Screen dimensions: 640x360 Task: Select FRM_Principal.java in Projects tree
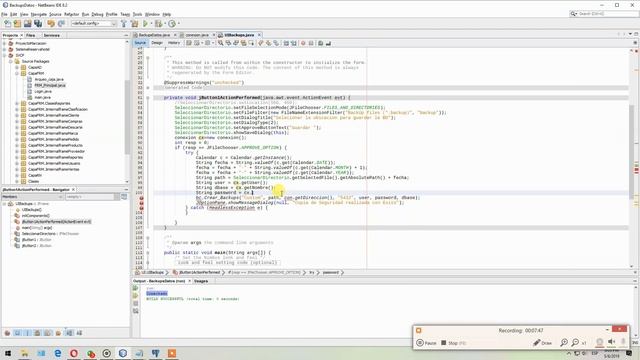(x=49, y=85)
